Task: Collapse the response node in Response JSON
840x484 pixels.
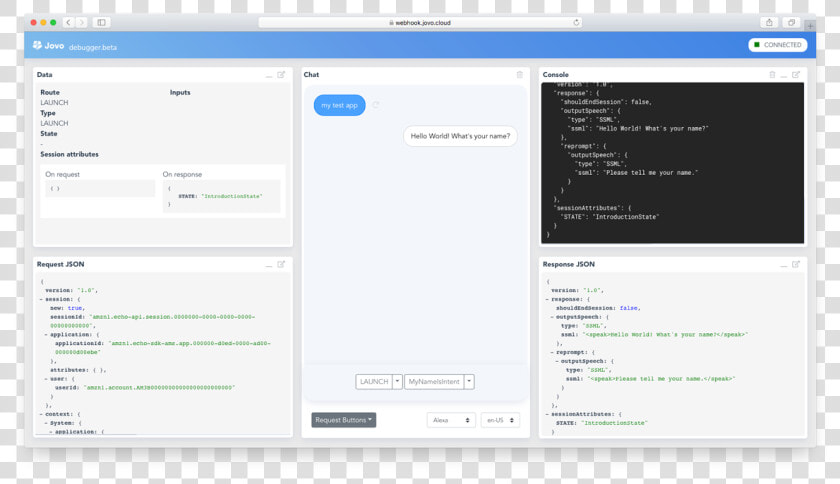Action: point(547,299)
